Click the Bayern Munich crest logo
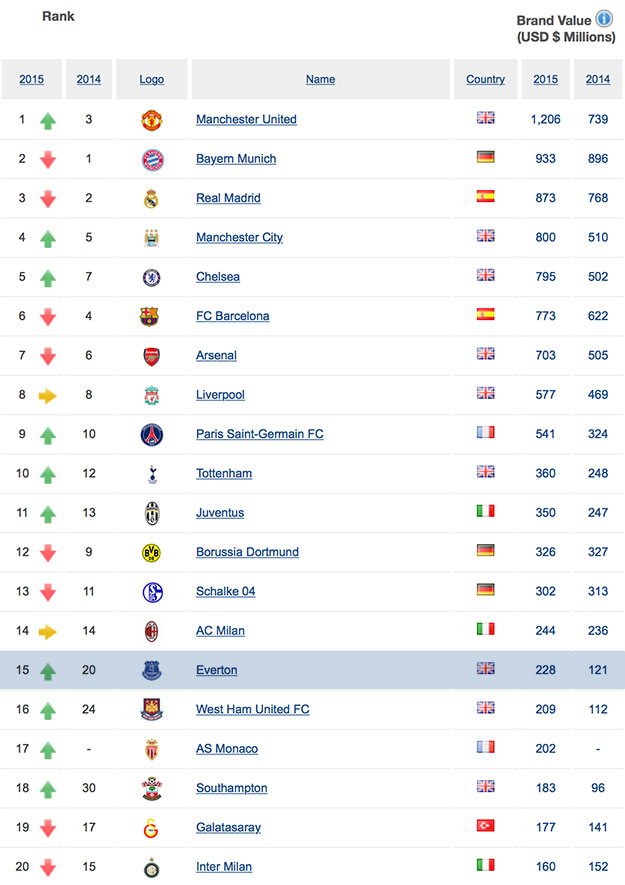 tap(152, 160)
